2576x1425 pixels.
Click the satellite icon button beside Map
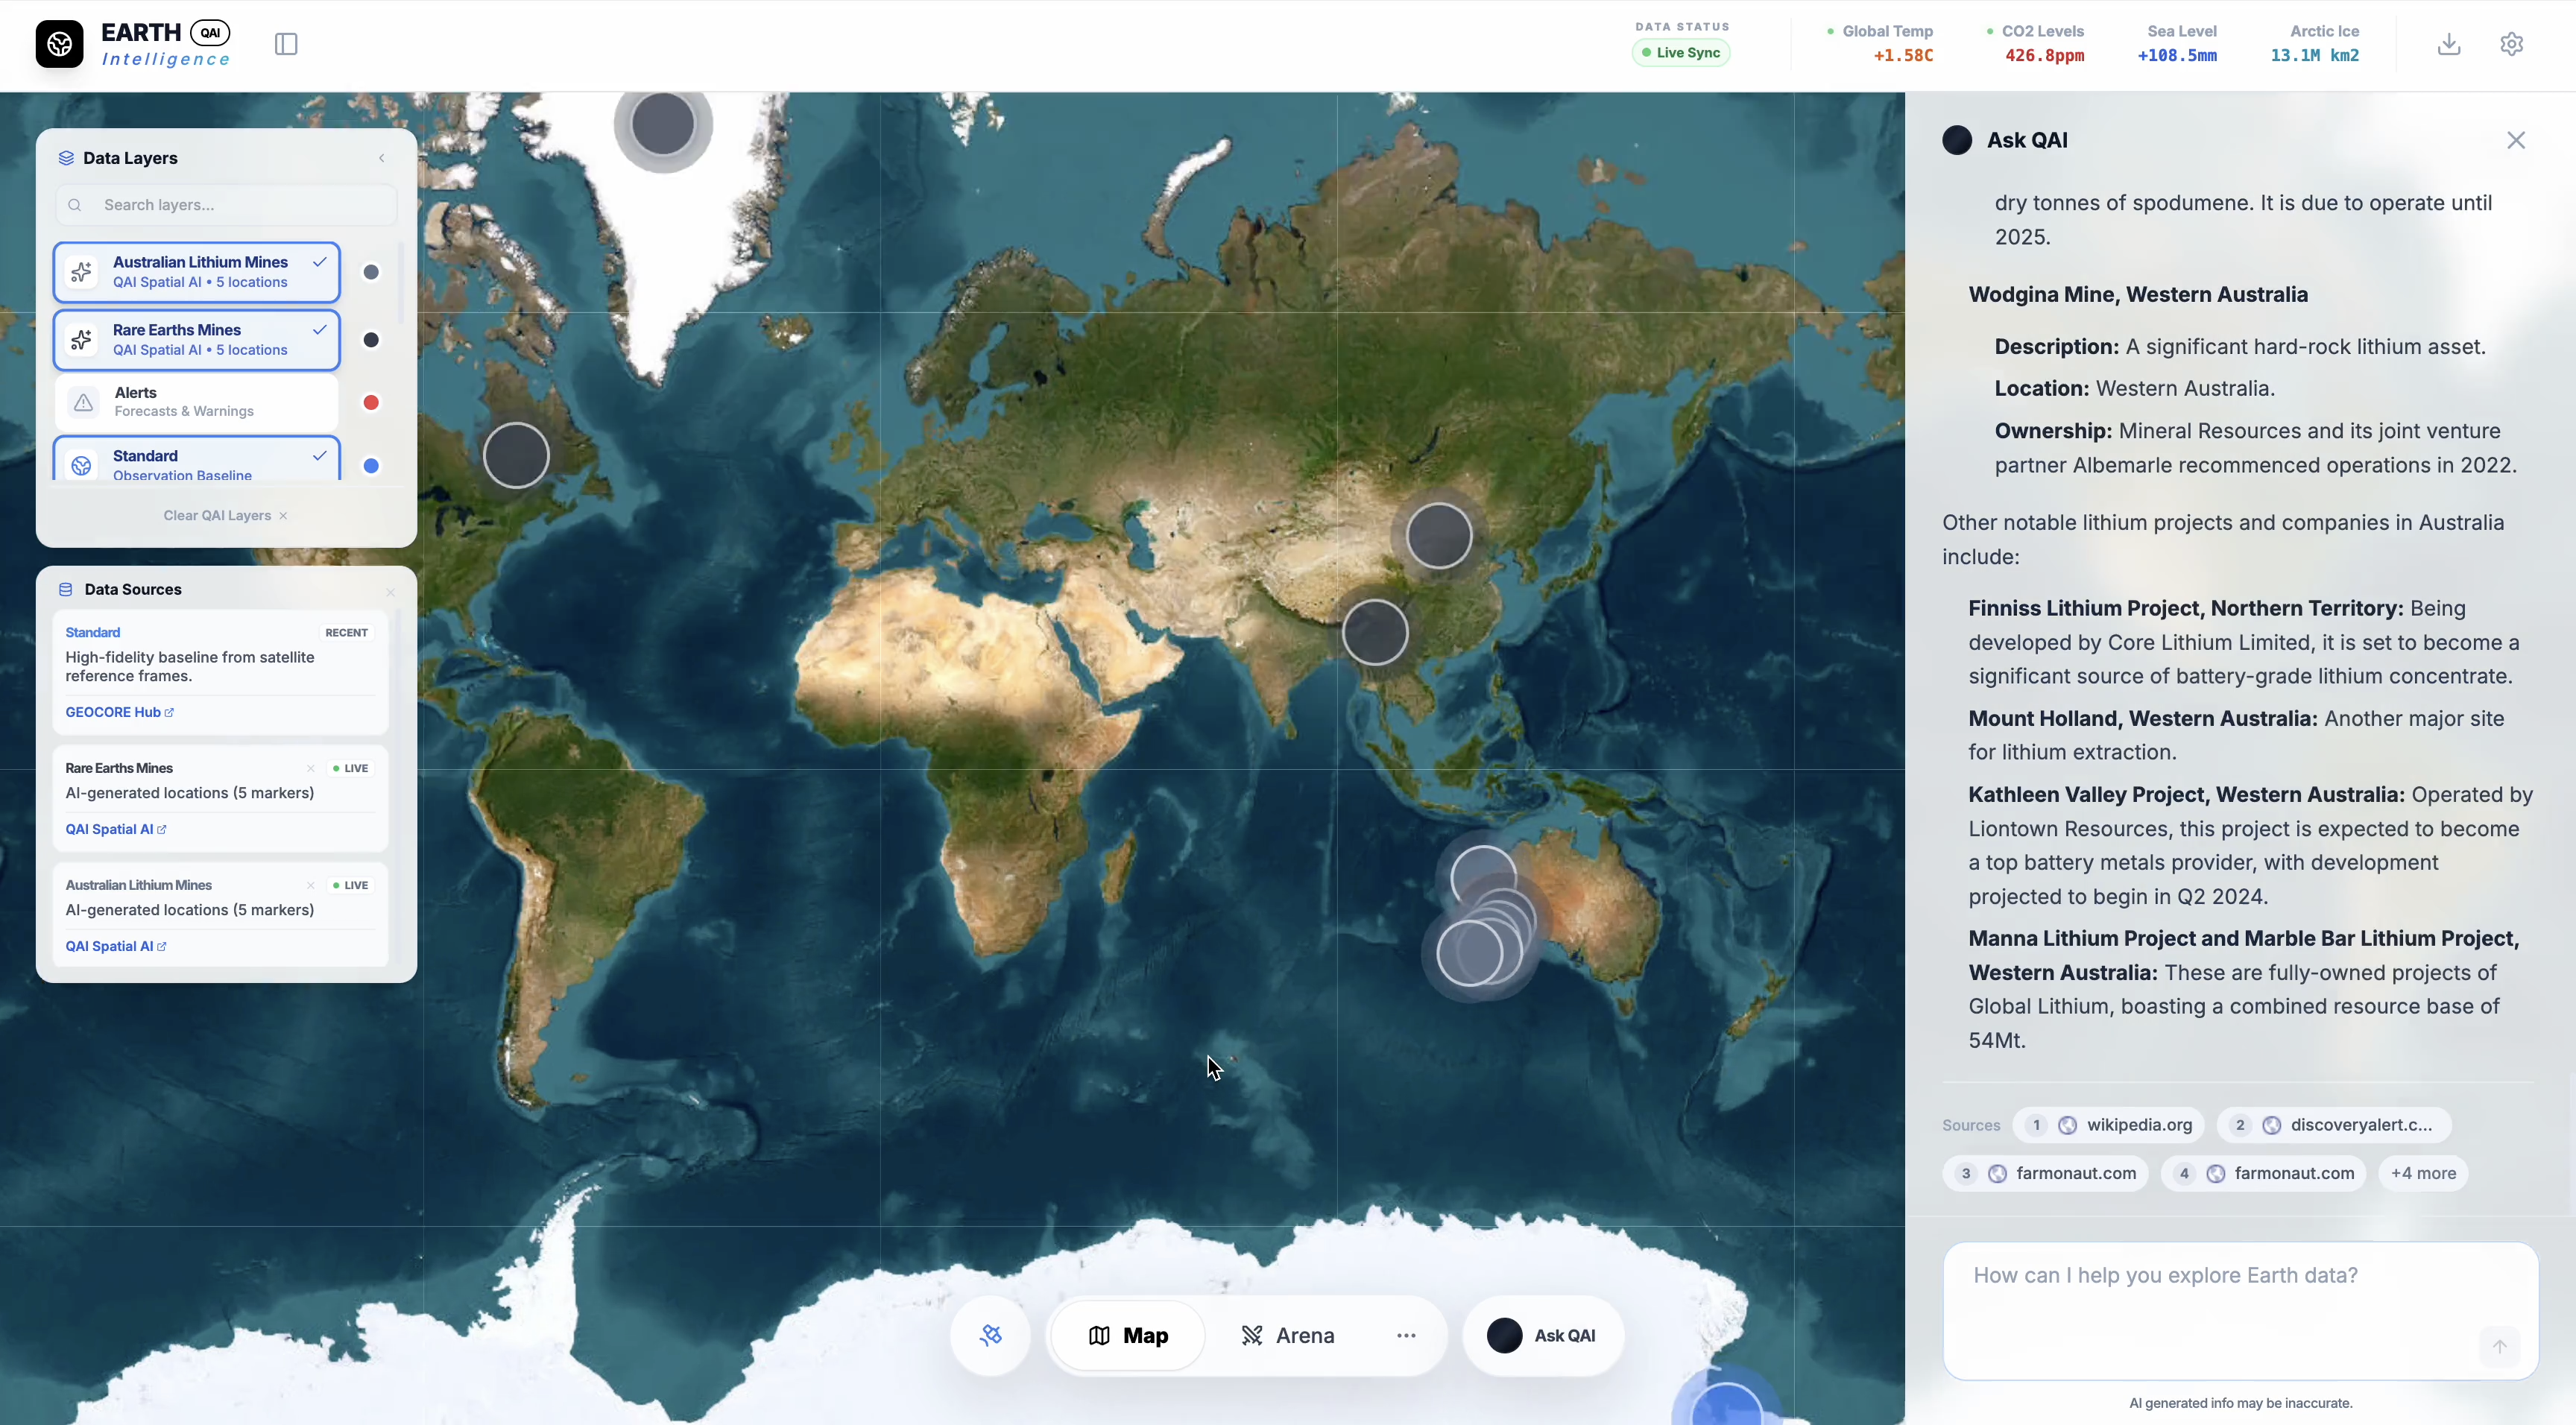coord(991,1335)
